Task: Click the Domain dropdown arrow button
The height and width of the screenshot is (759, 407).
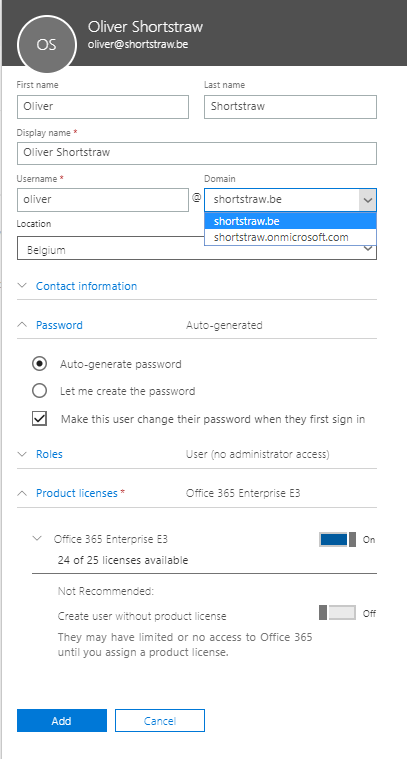Action: coord(367,200)
